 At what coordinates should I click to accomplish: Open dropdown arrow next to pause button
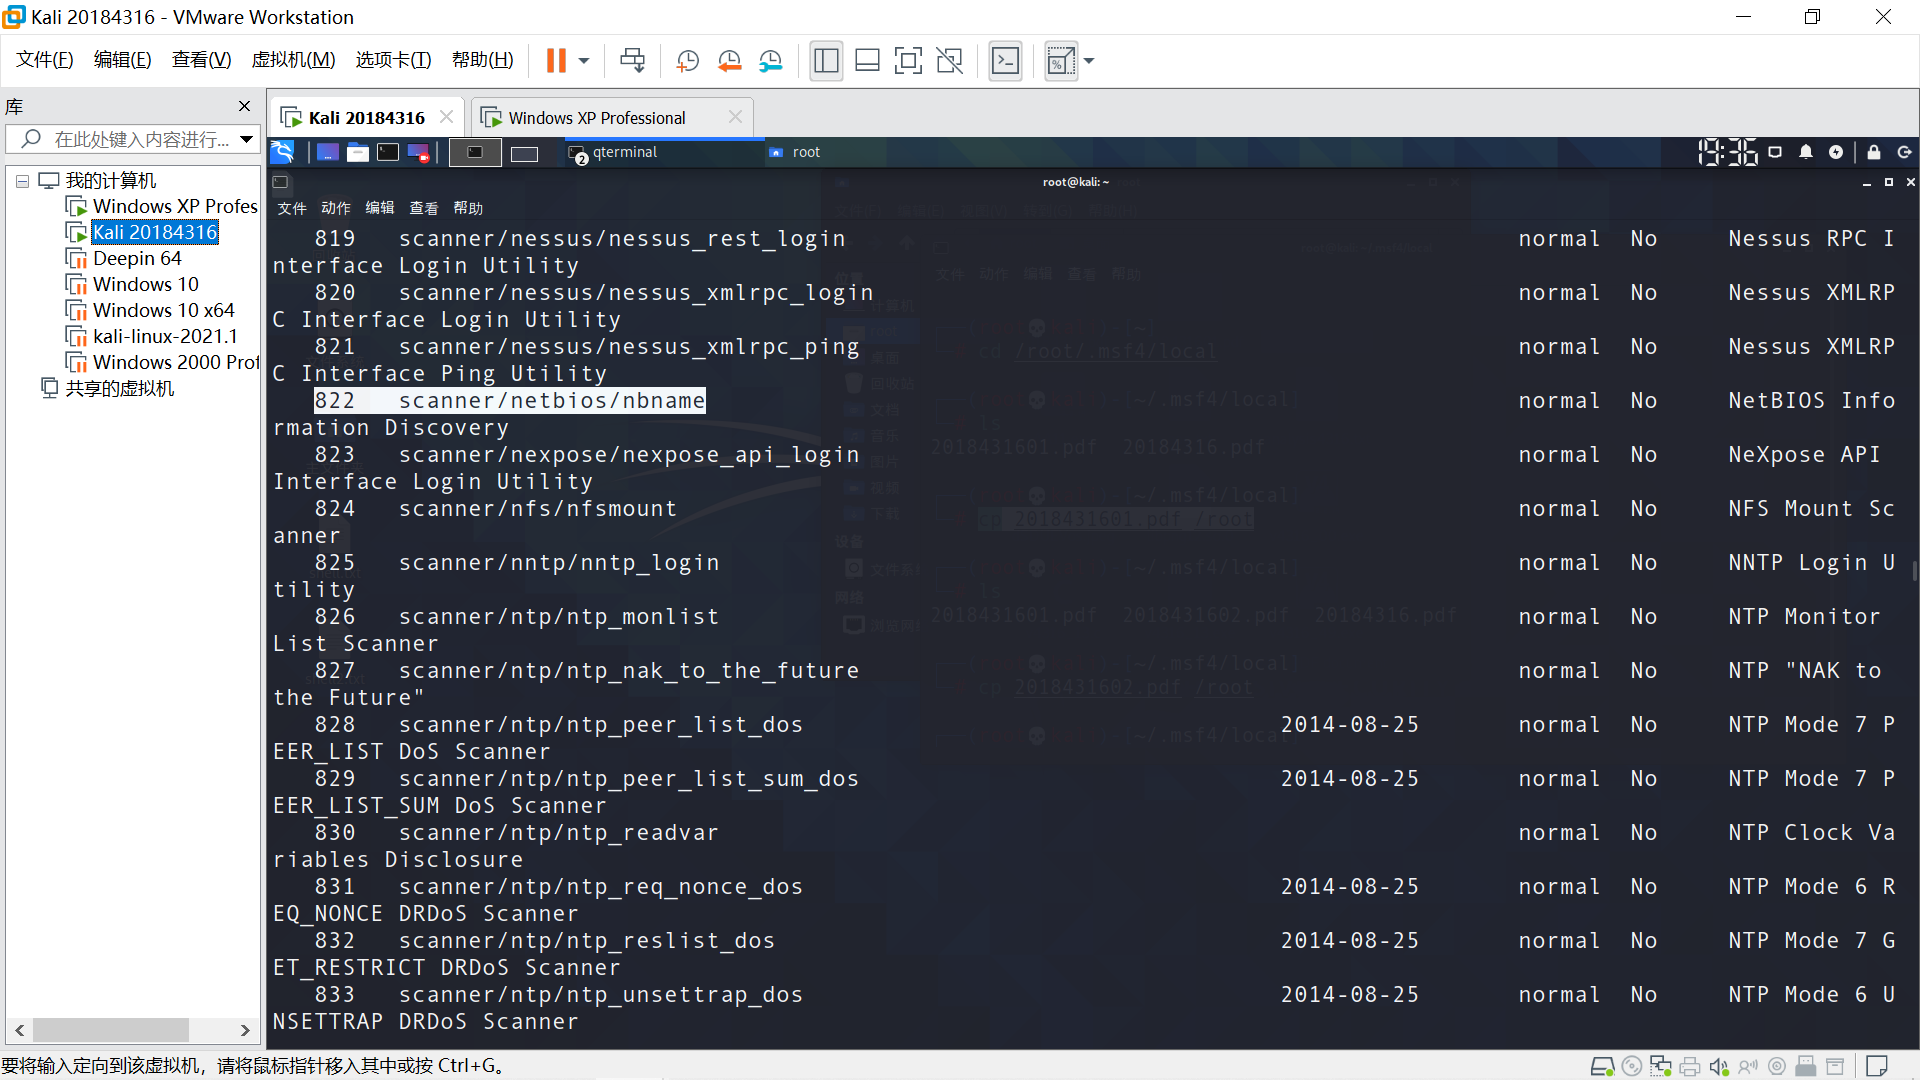[x=584, y=61]
